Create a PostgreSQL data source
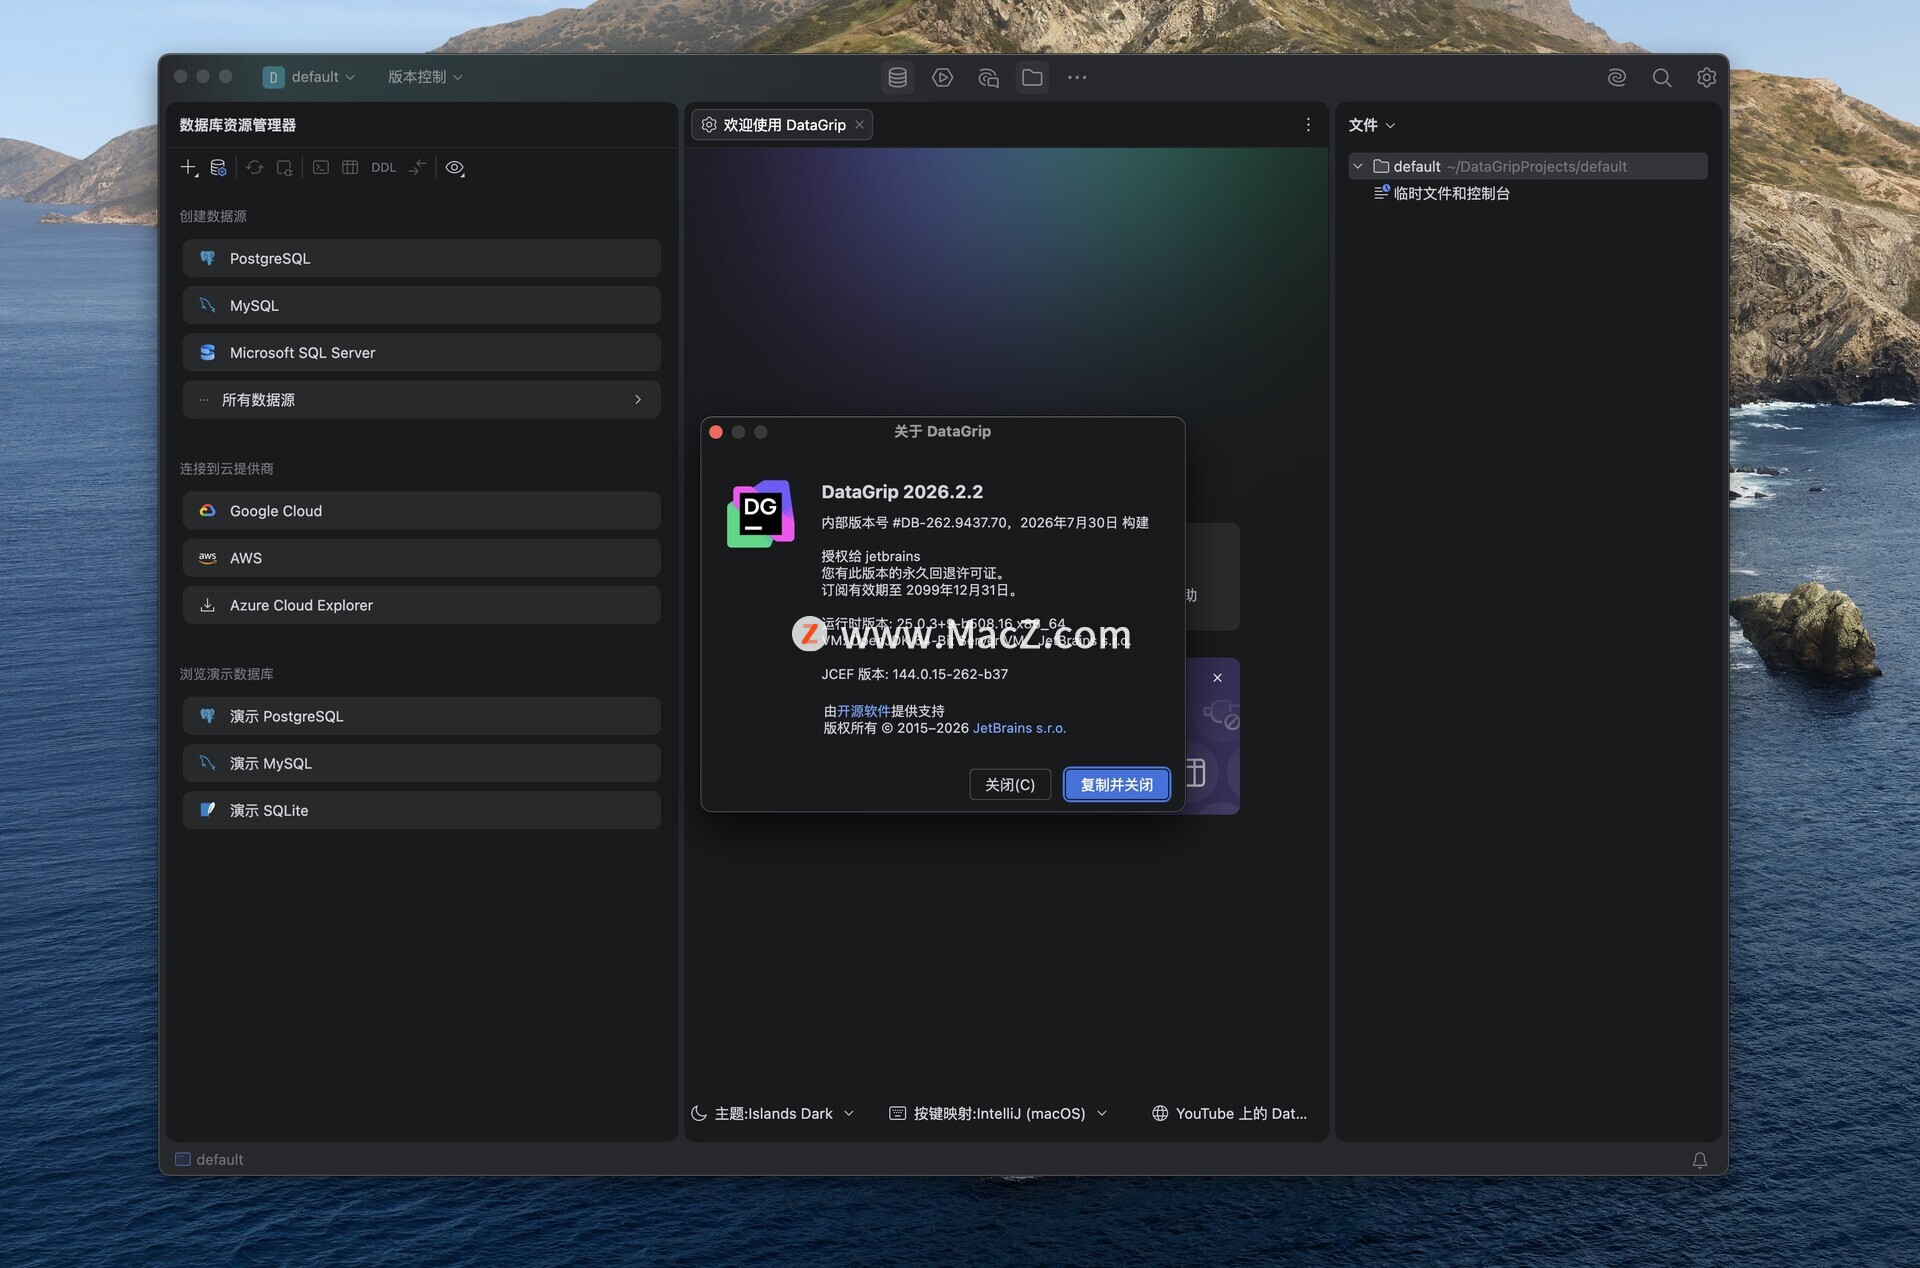This screenshot has width=1920, height=1268. tap(421, 258)
